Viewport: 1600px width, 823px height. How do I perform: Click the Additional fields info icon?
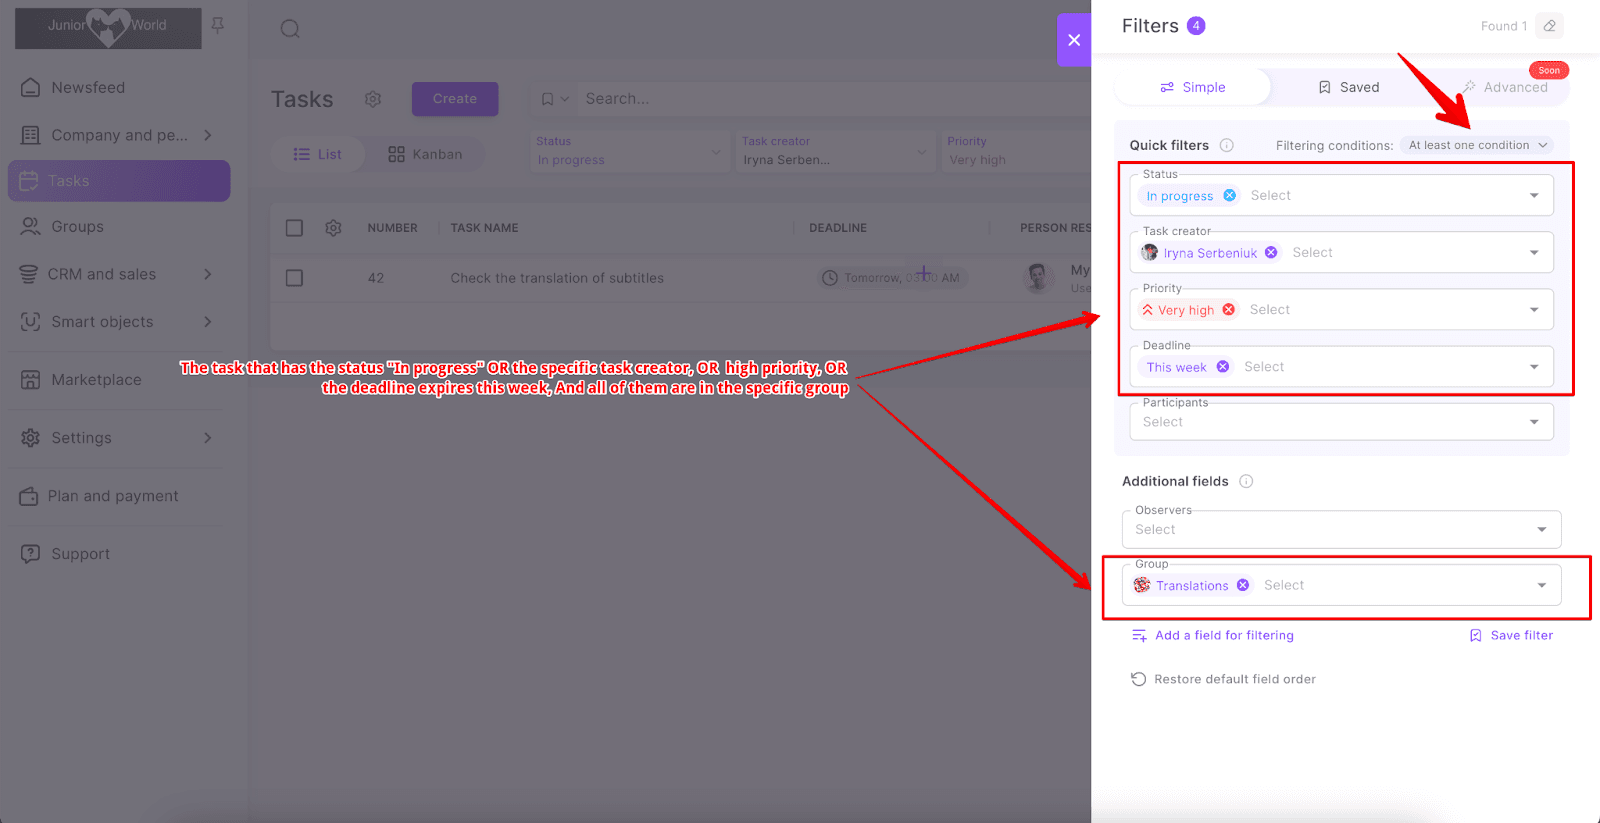(1246, 482)
